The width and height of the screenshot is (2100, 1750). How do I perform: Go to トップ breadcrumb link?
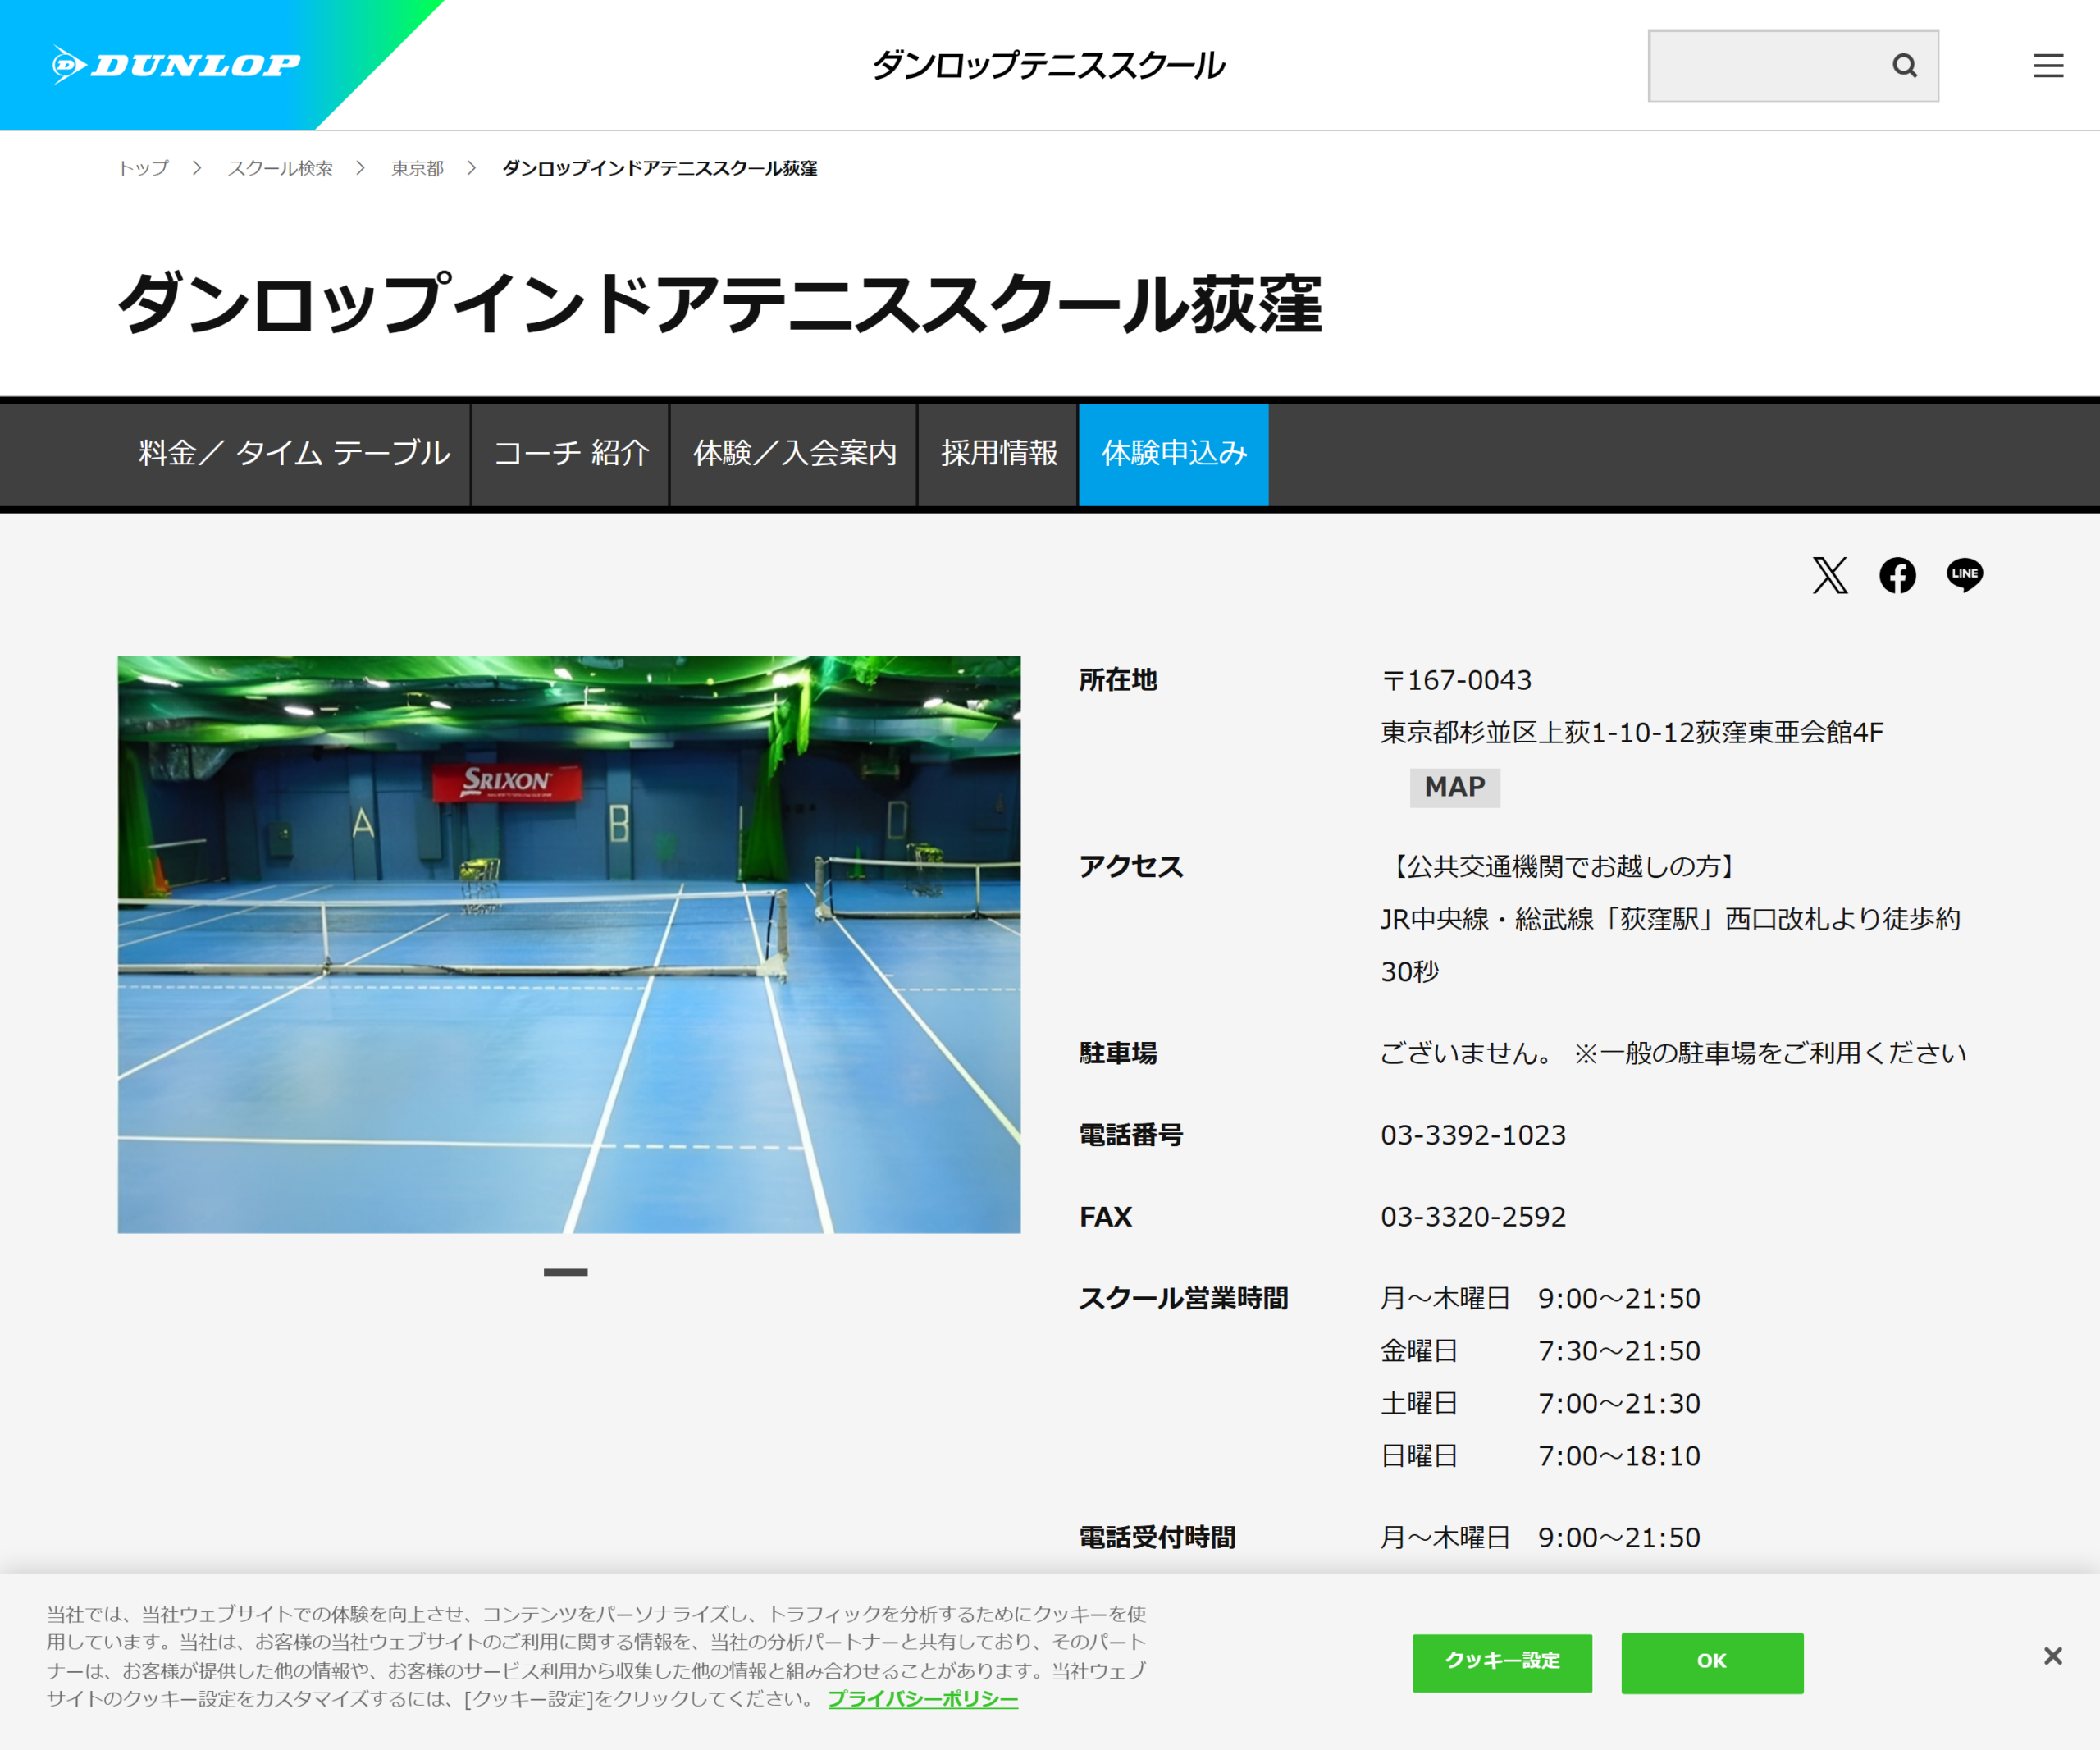click(143, 168)
